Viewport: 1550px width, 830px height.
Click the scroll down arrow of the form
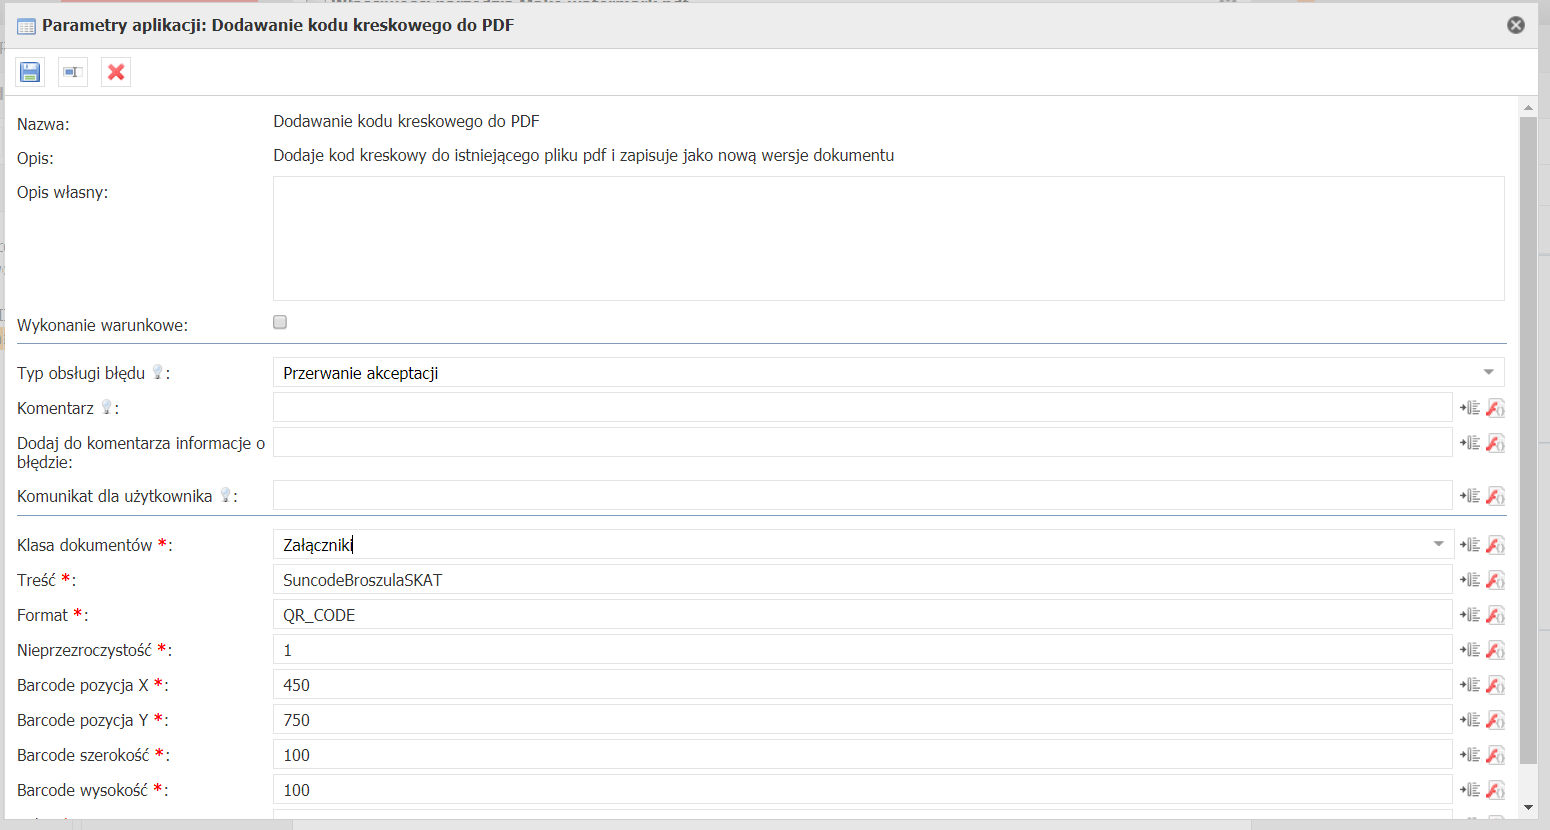1528,807
